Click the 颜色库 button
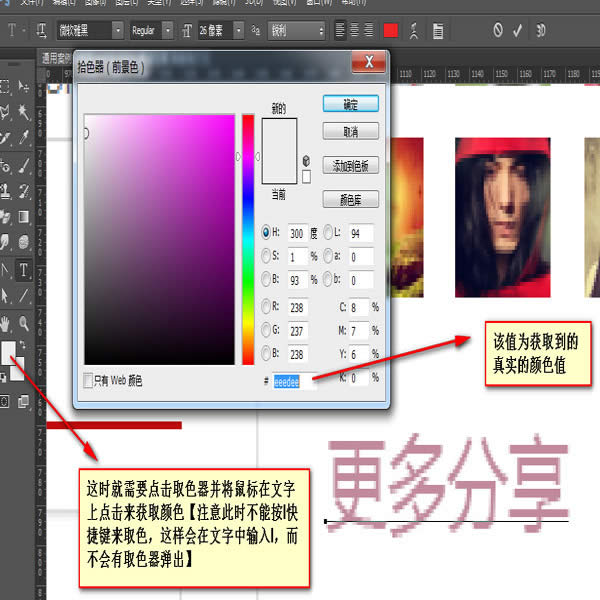 pyautogui.click(x=351, y=199)
